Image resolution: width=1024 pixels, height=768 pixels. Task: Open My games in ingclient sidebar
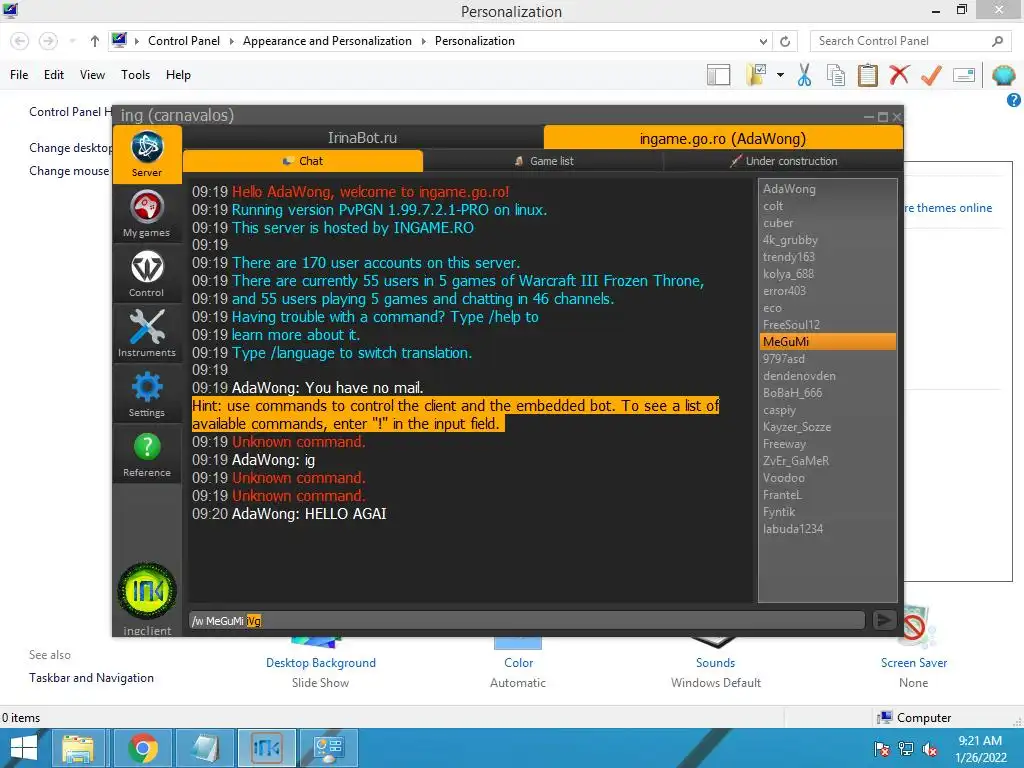147,214
